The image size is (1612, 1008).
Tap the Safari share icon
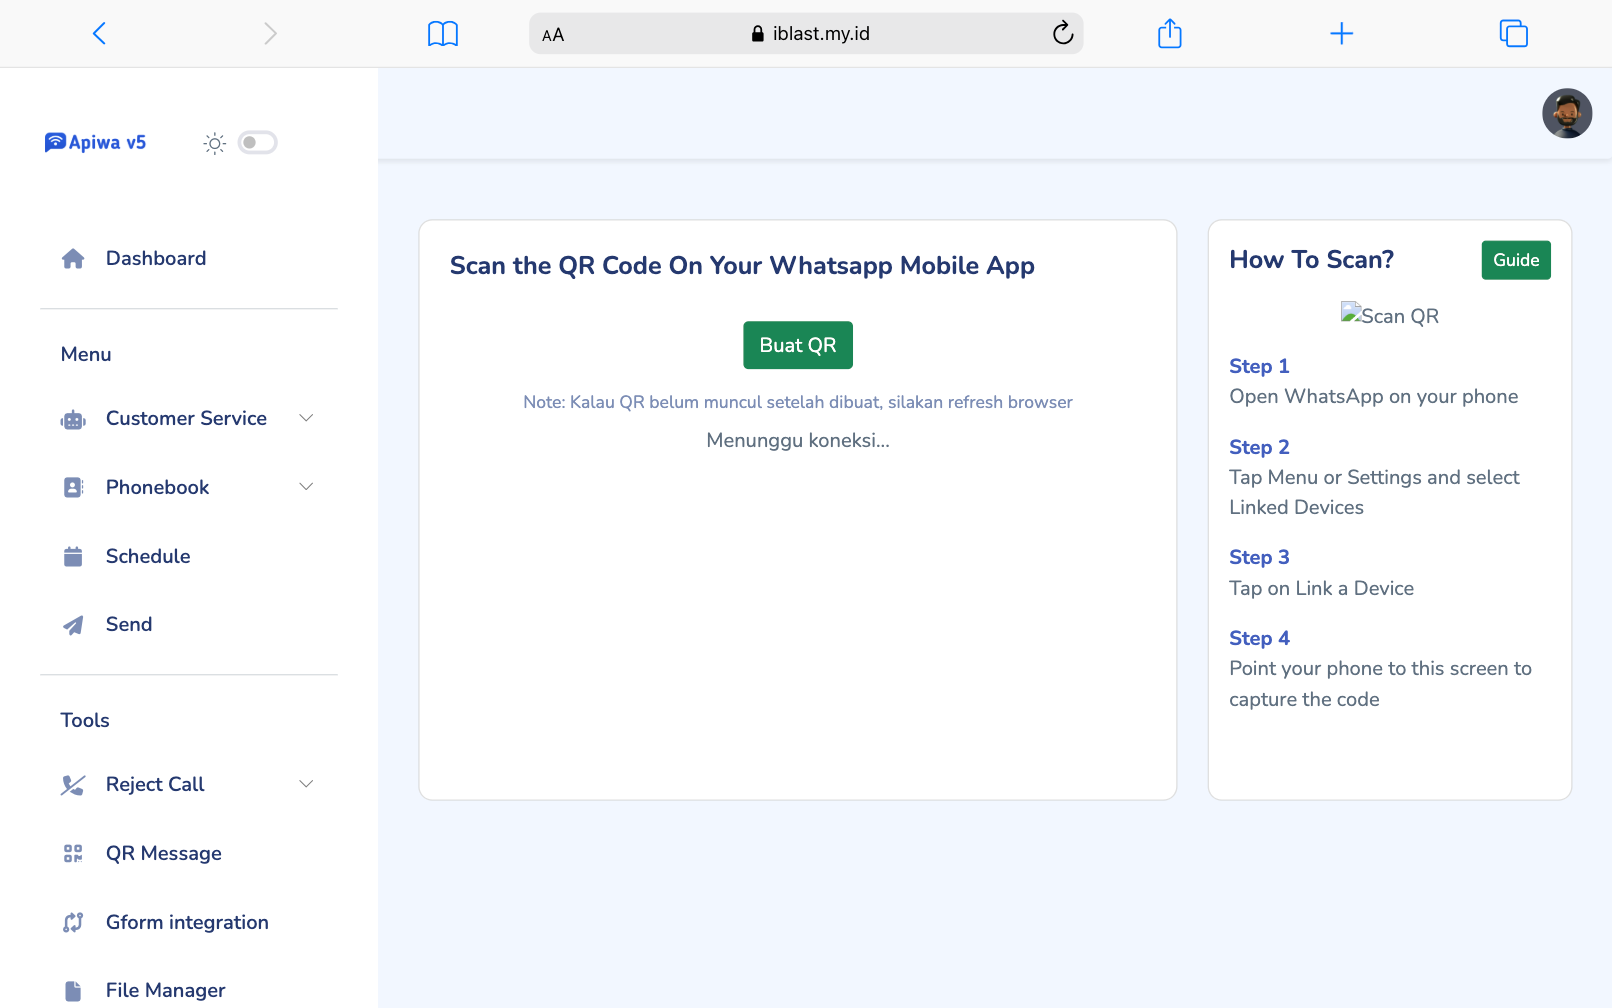(x=1169, y=34)
